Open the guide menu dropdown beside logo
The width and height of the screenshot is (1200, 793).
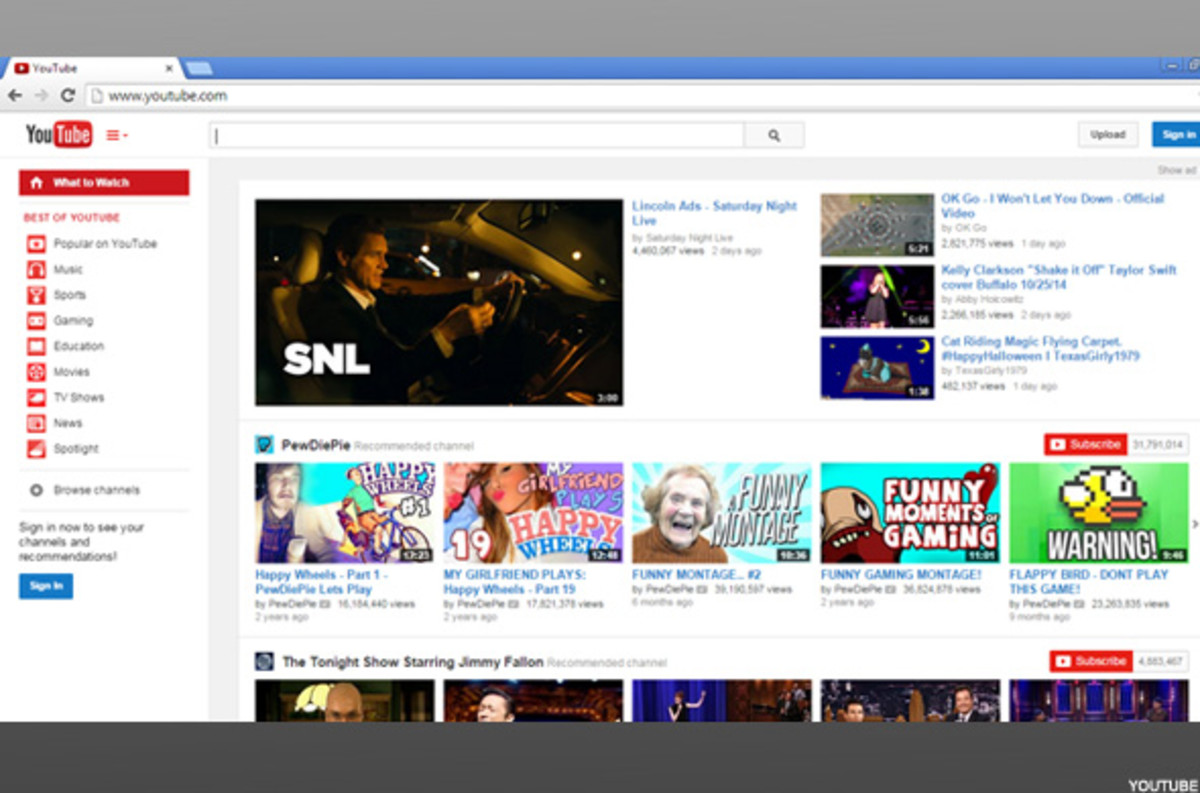(x=117, y=135)
